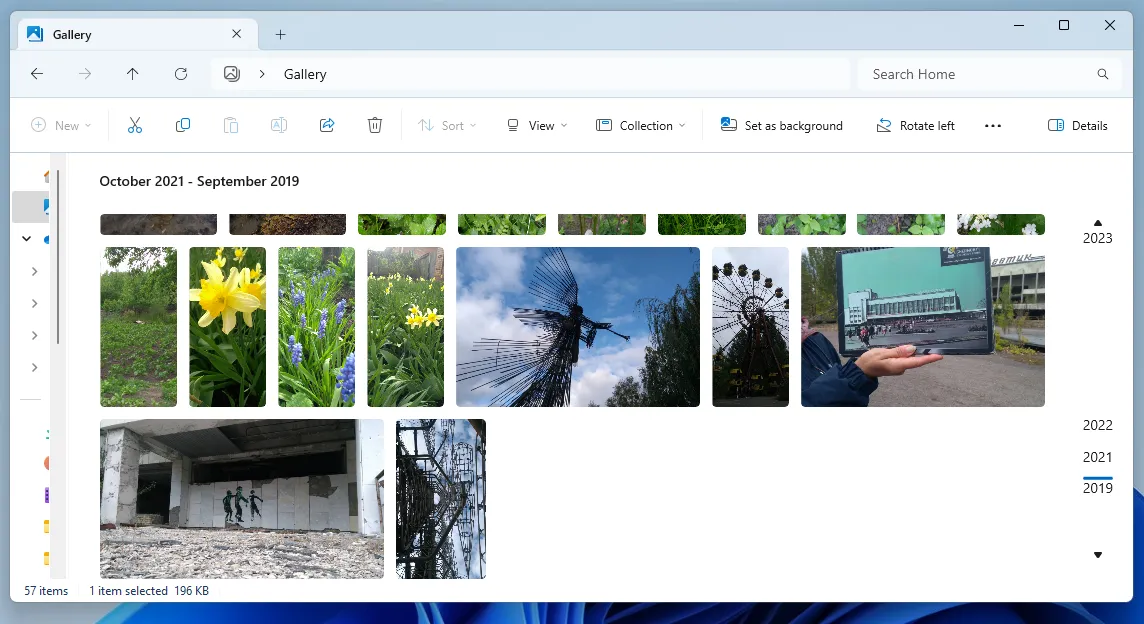
Task: Share the selected image
Action: click(327, 125)
